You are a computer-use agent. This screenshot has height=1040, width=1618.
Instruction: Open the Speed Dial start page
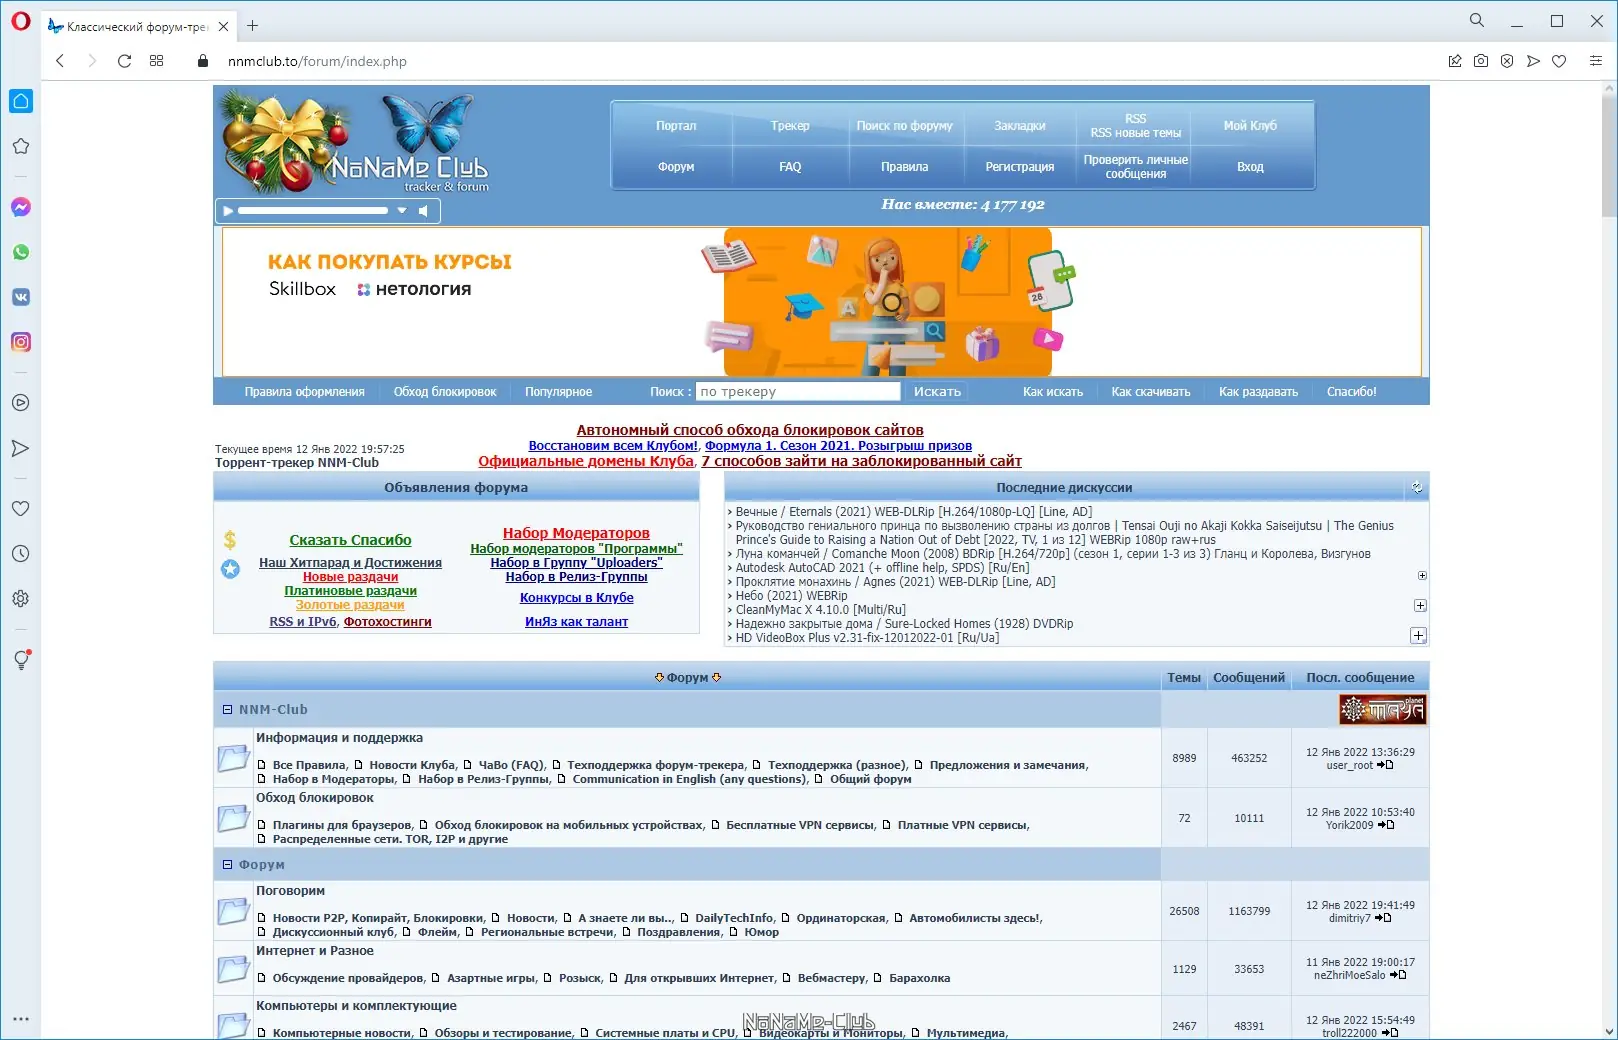pyautogui.click(x=156, y=61)
